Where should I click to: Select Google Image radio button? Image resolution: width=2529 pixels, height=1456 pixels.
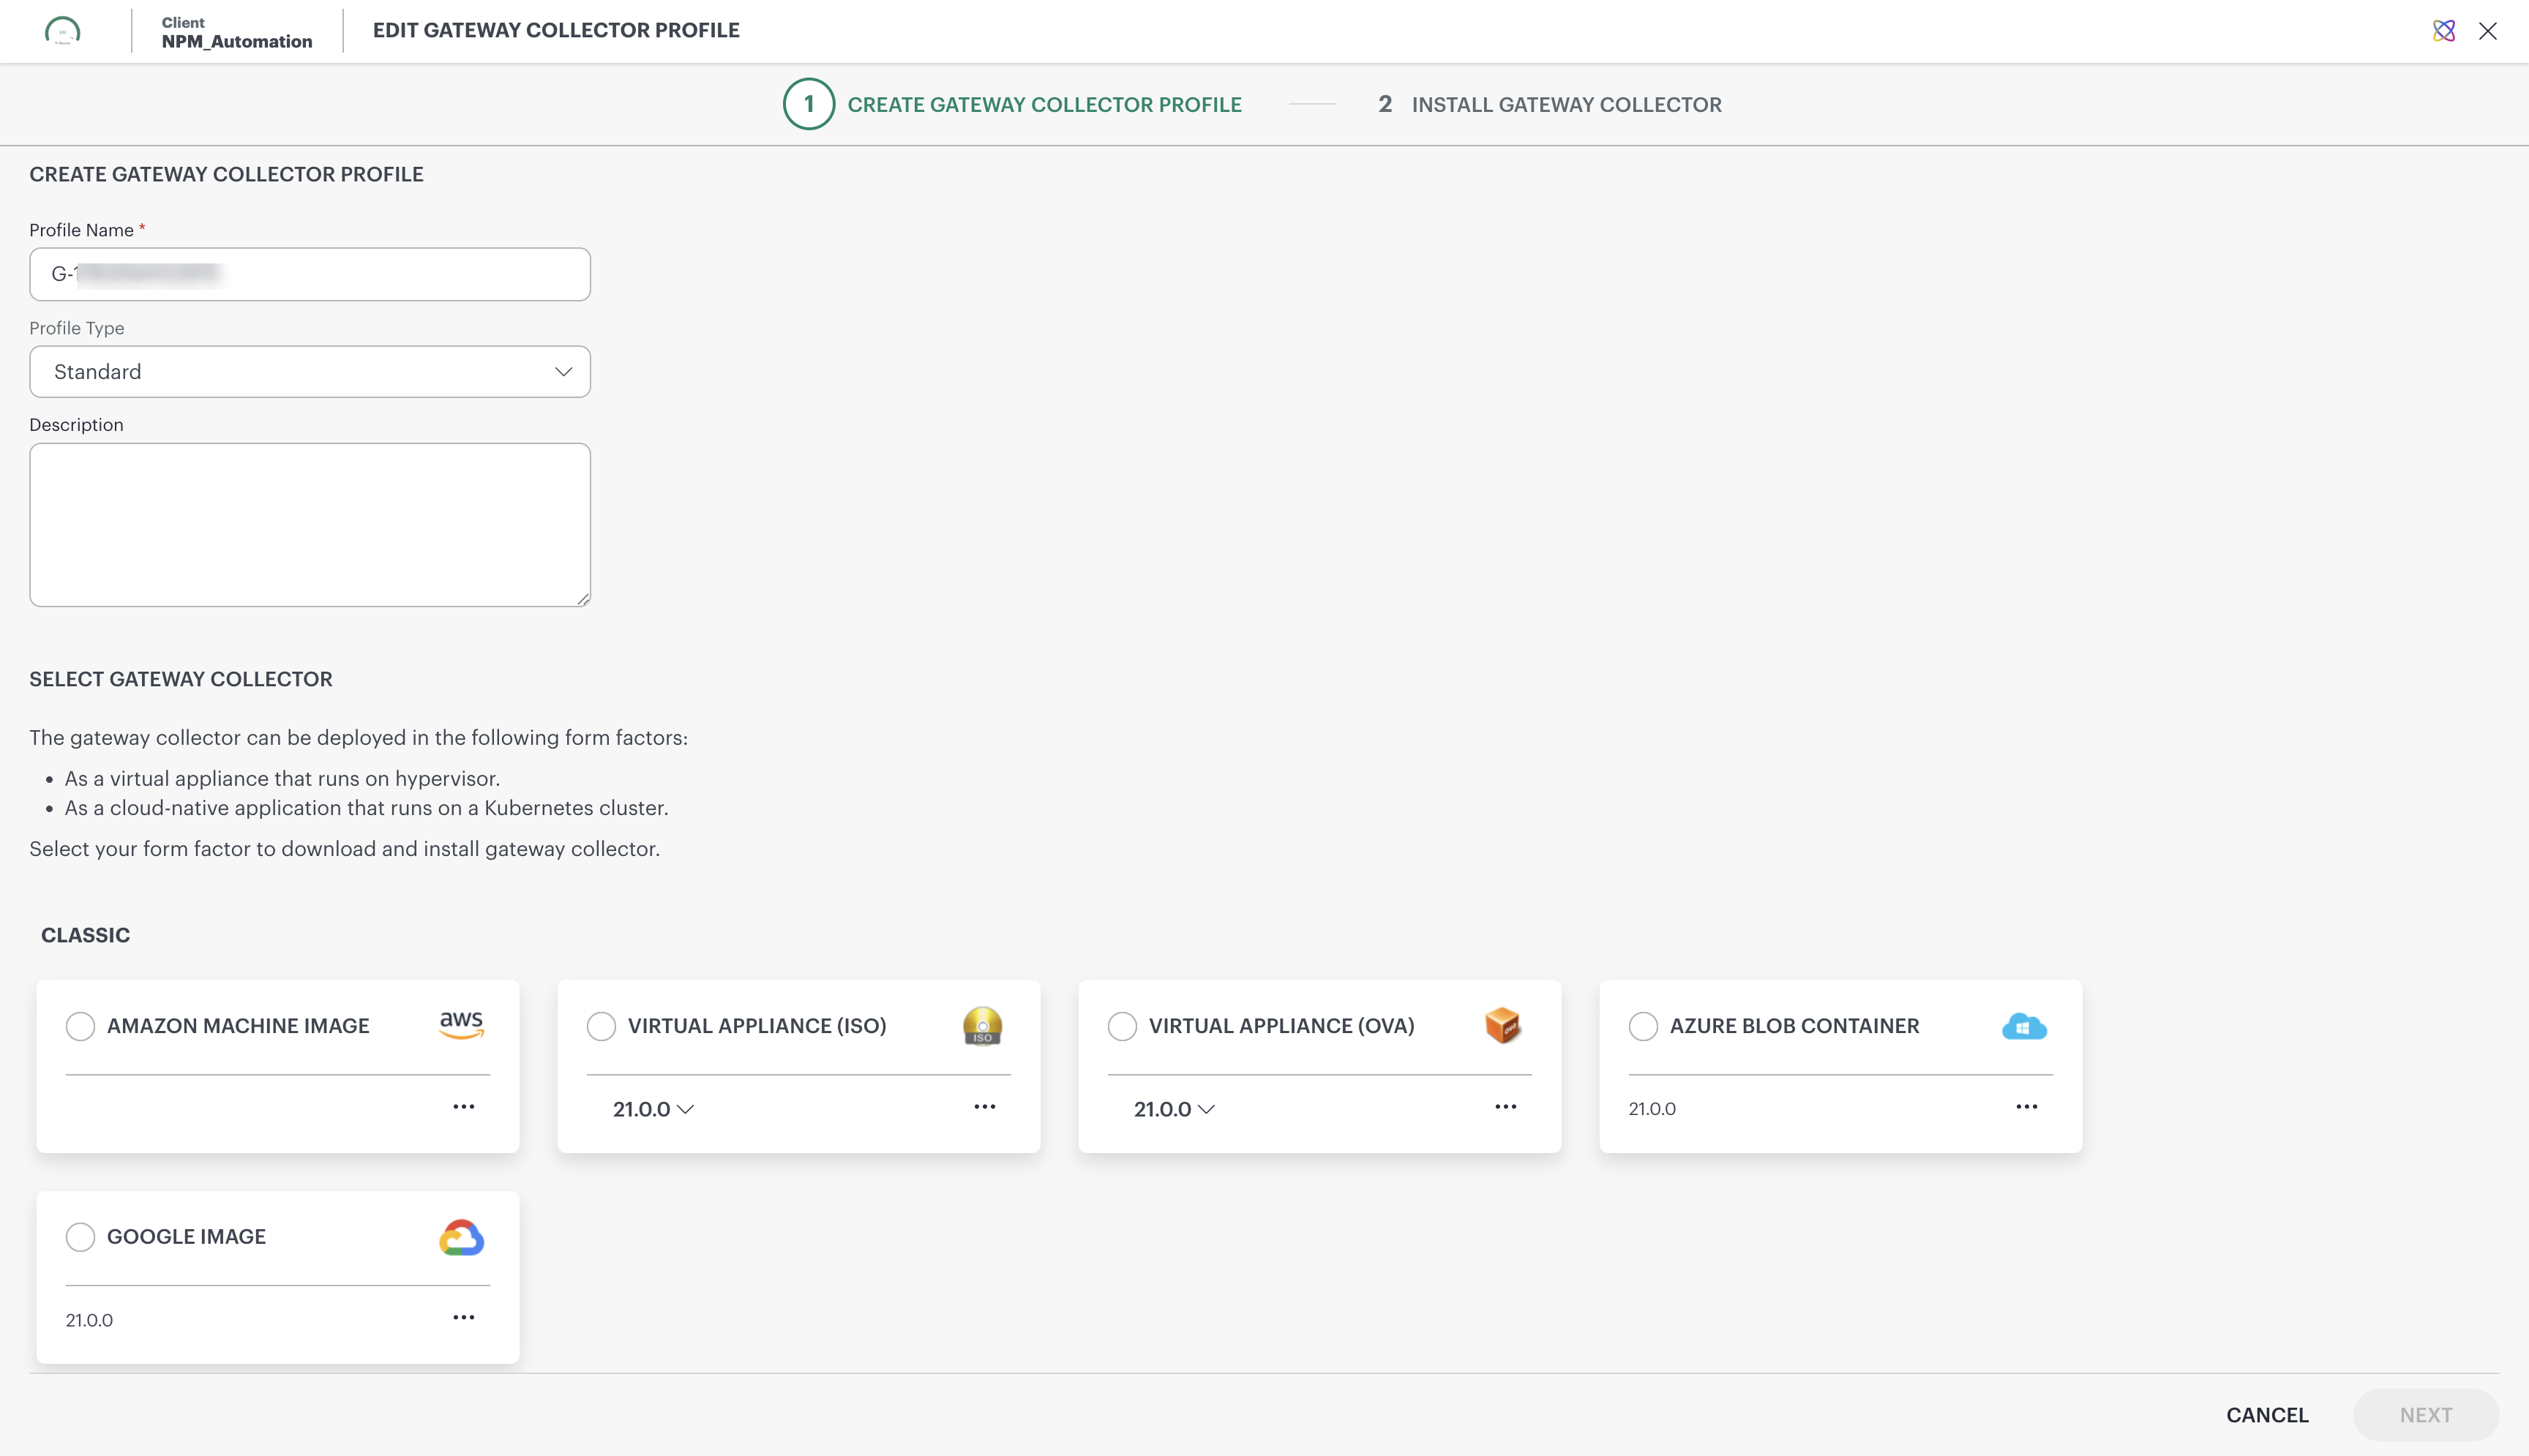tap(80, 1237)
